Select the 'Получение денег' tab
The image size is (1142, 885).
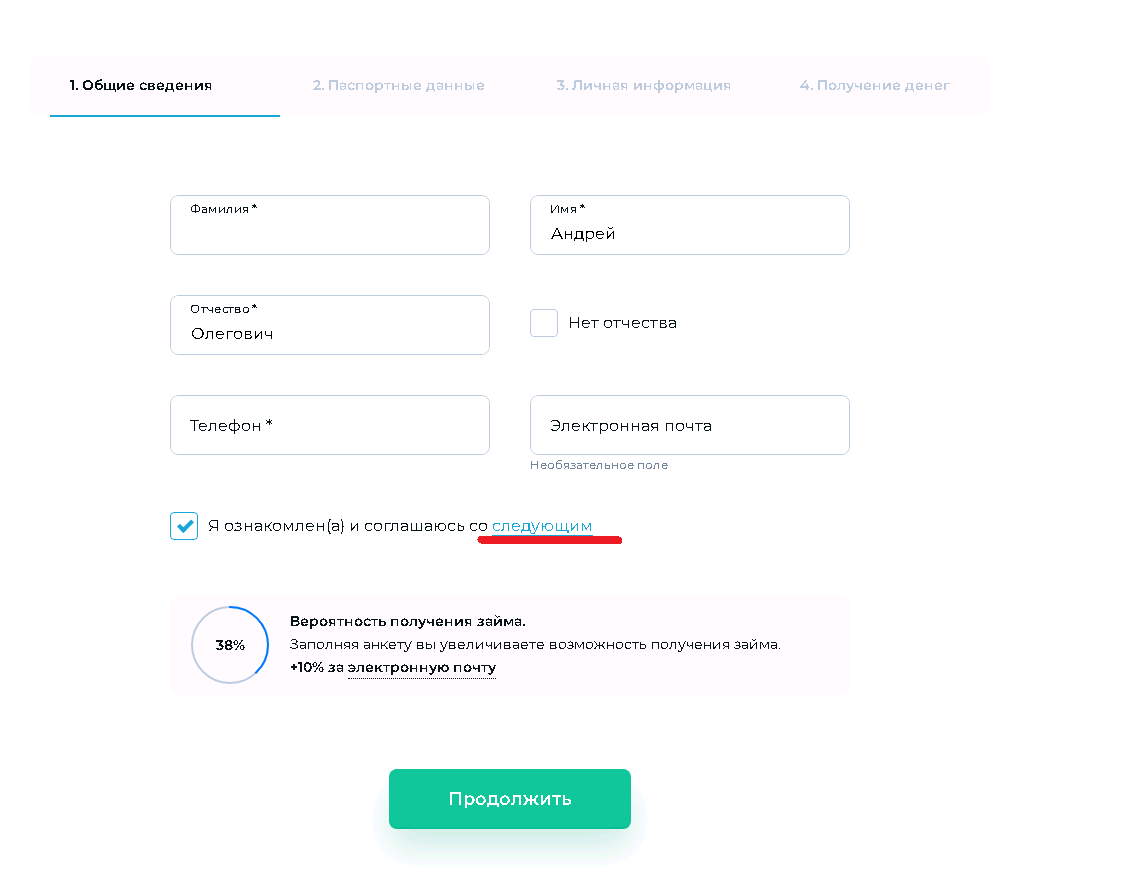coord(874,86)
